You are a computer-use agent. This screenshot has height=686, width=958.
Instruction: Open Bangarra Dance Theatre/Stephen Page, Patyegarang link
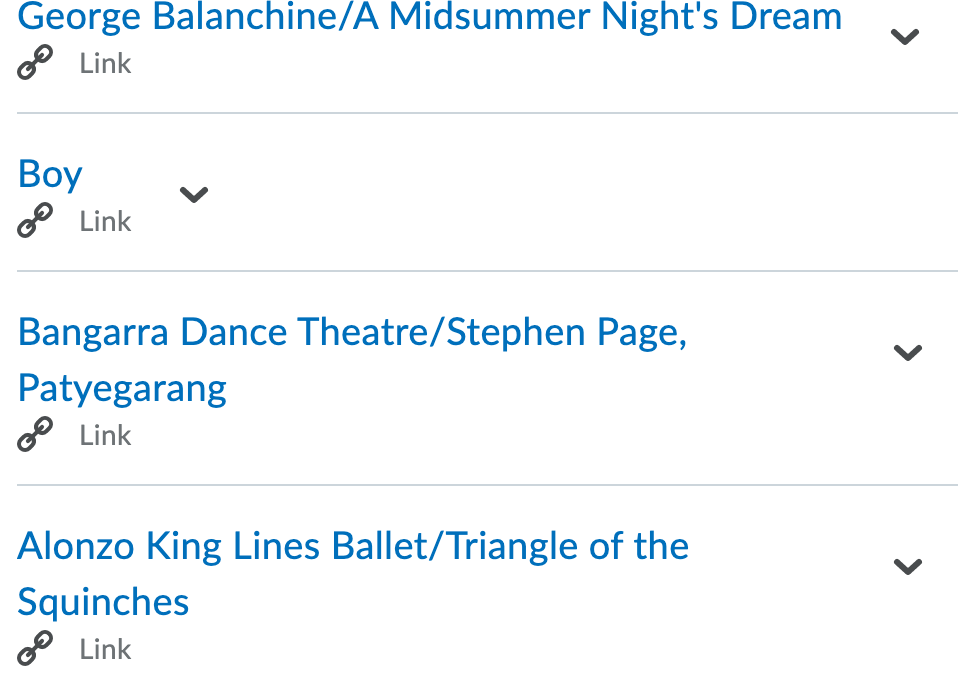pos(353,360)
